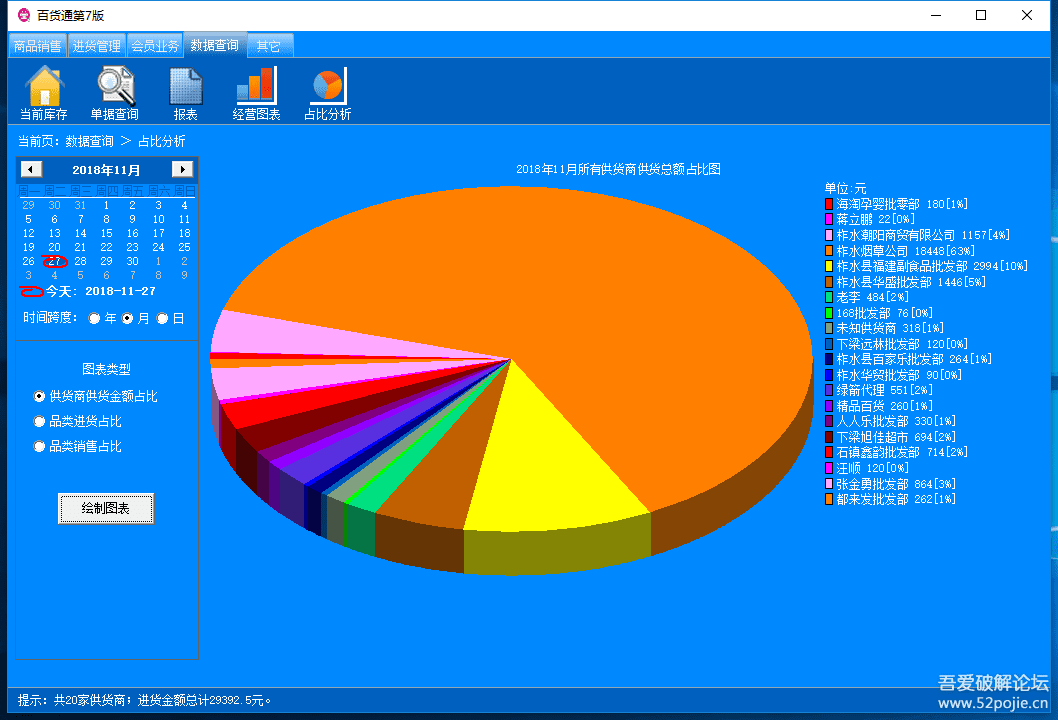The width and height of the screenshot is (1058, 720).
Task: Switch to the 商品销售 tab
Action: (38, 46)
